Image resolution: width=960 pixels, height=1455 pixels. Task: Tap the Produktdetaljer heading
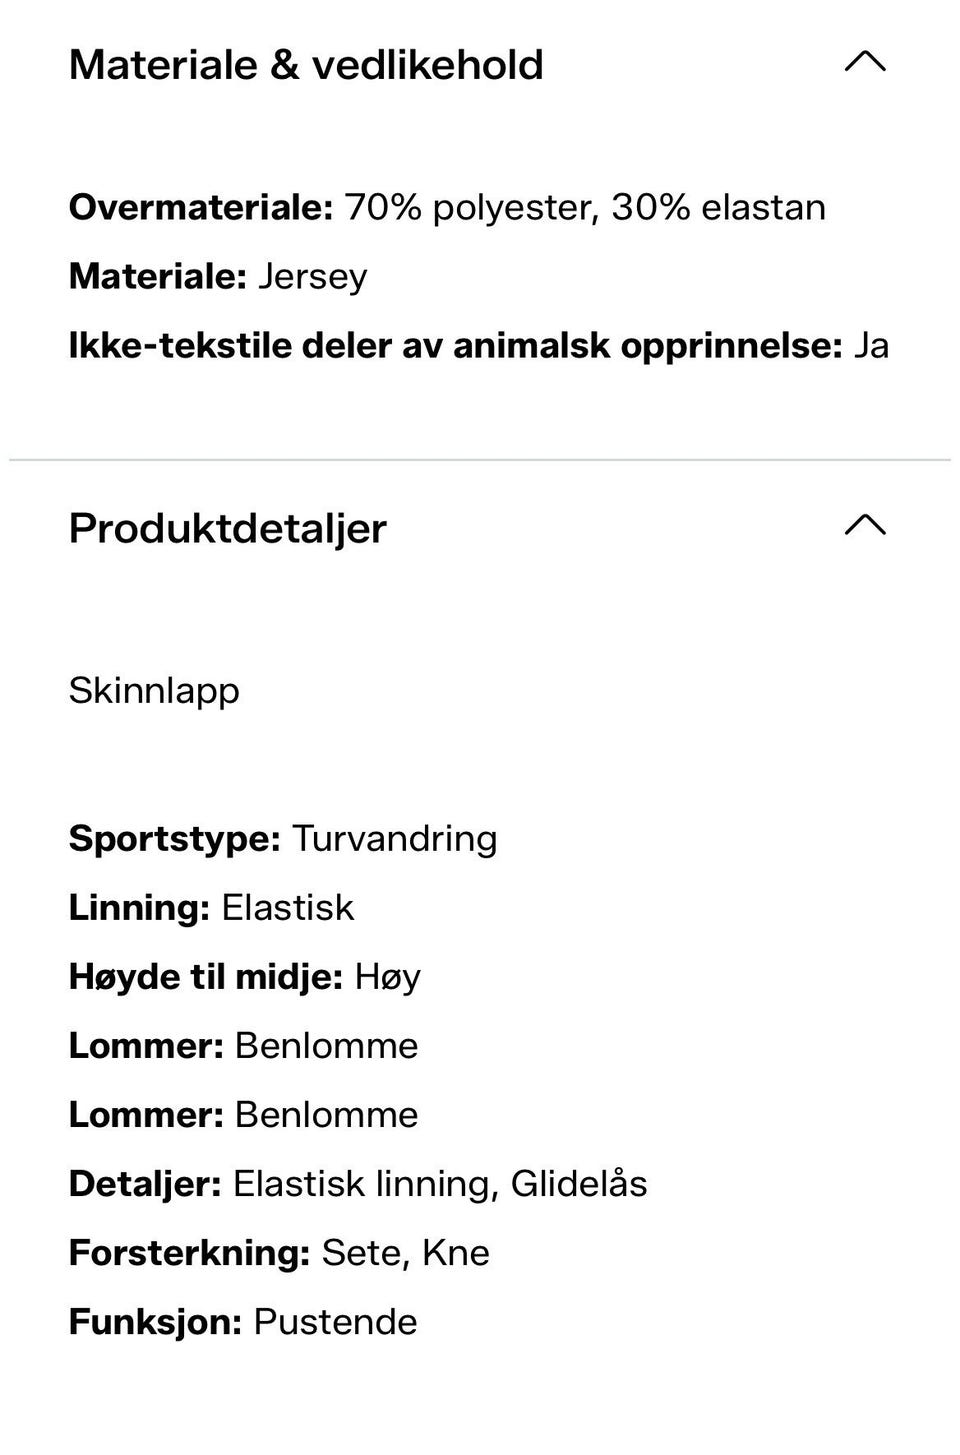tap(228, 528)
